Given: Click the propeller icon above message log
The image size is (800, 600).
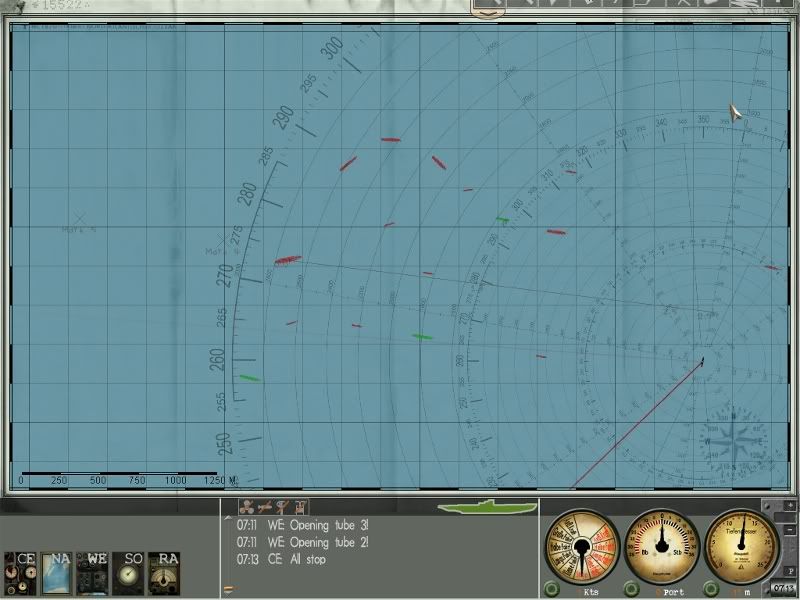Looking at the screenshot, I should pyautogui.click(x=247, y=508).
